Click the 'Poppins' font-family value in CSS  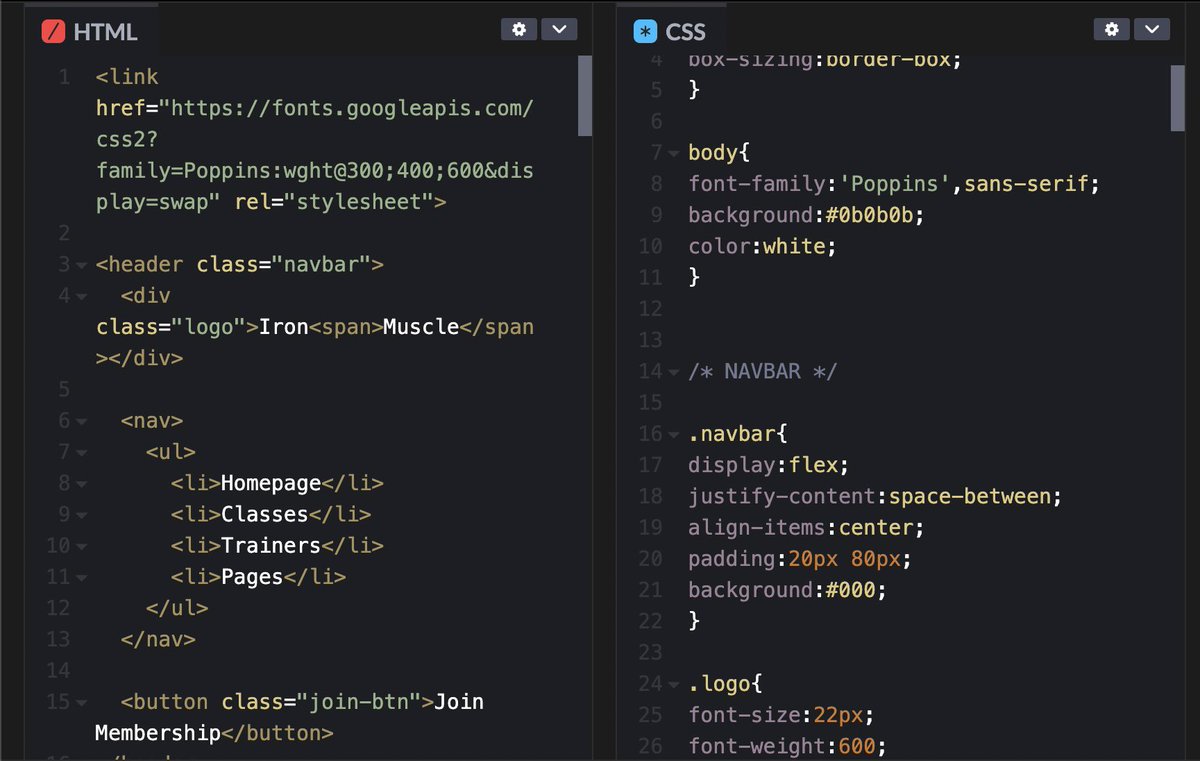894,184
